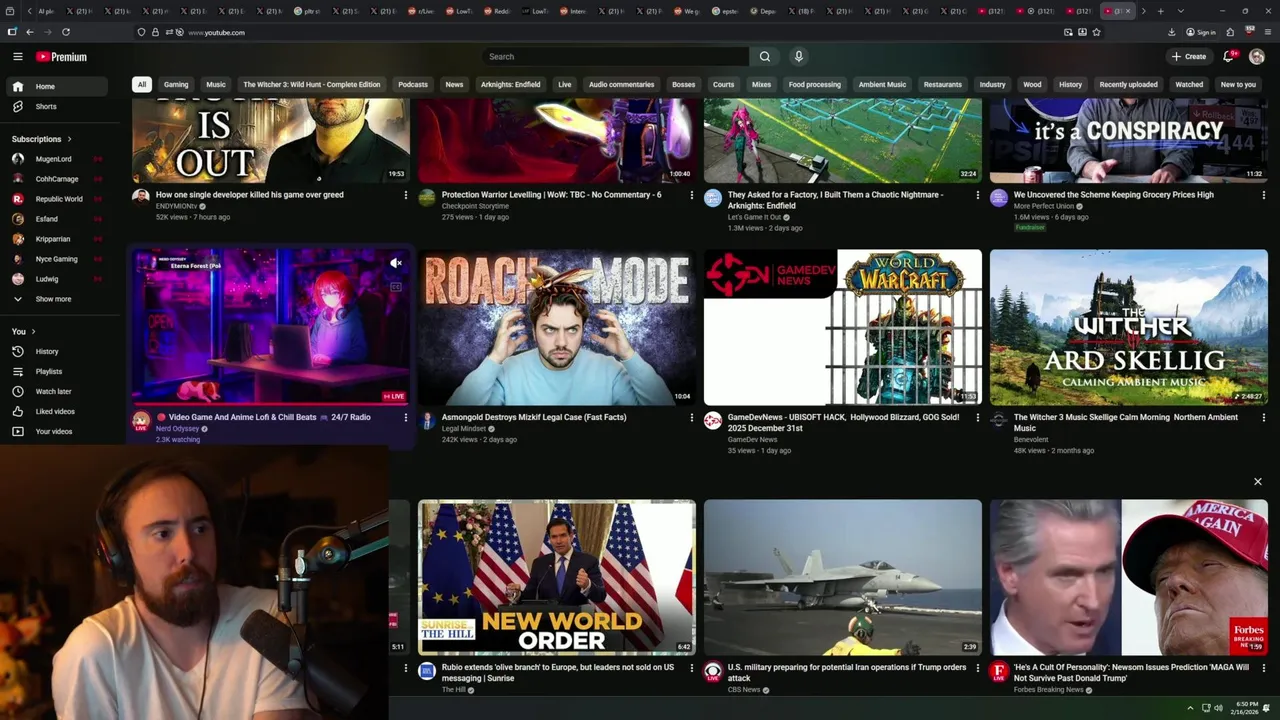Select the All filter chip
This screenshot has width=1280, height=720.
[x=142, y=85]
